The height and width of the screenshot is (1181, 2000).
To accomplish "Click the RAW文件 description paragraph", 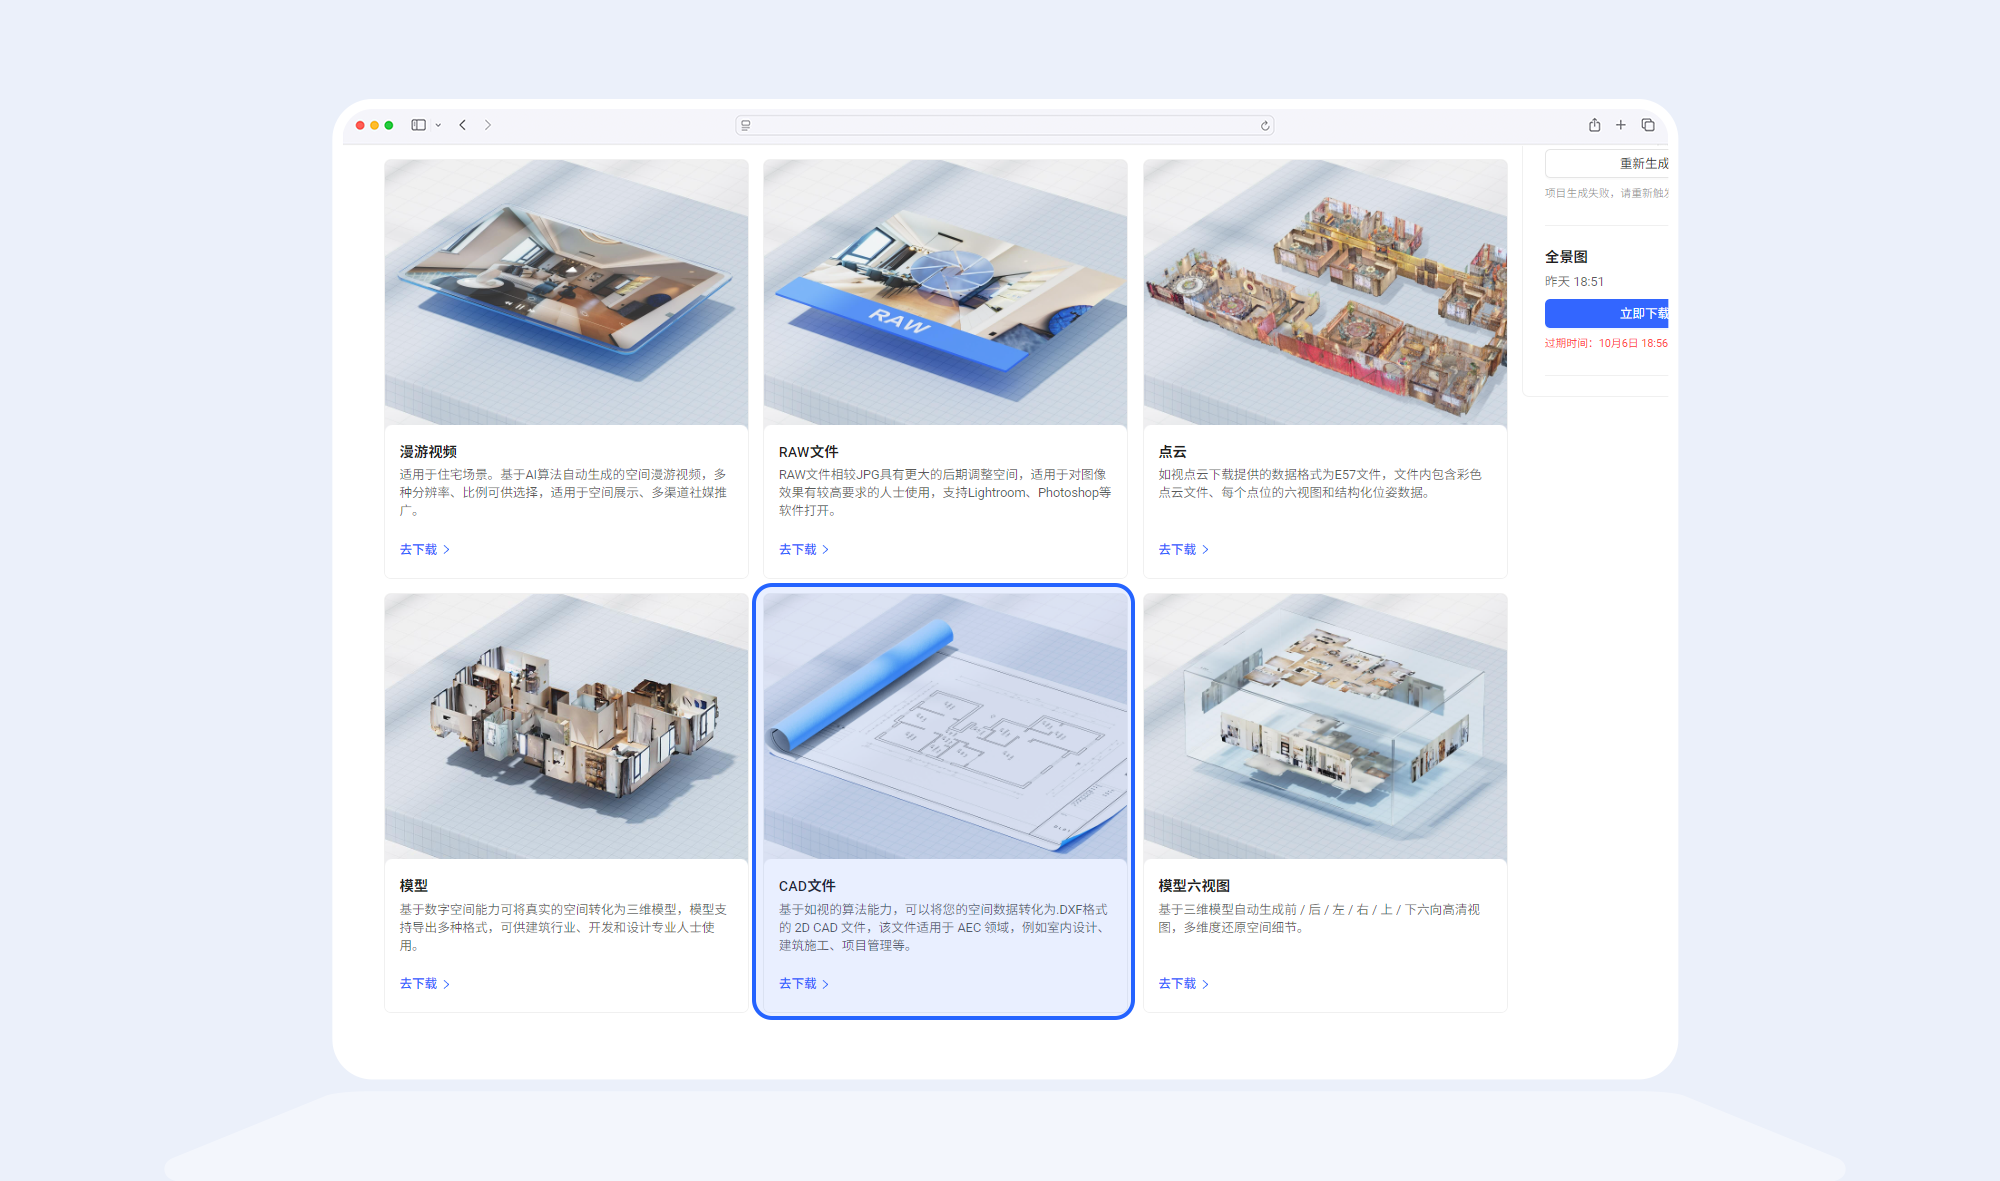I will pos(945,492).
